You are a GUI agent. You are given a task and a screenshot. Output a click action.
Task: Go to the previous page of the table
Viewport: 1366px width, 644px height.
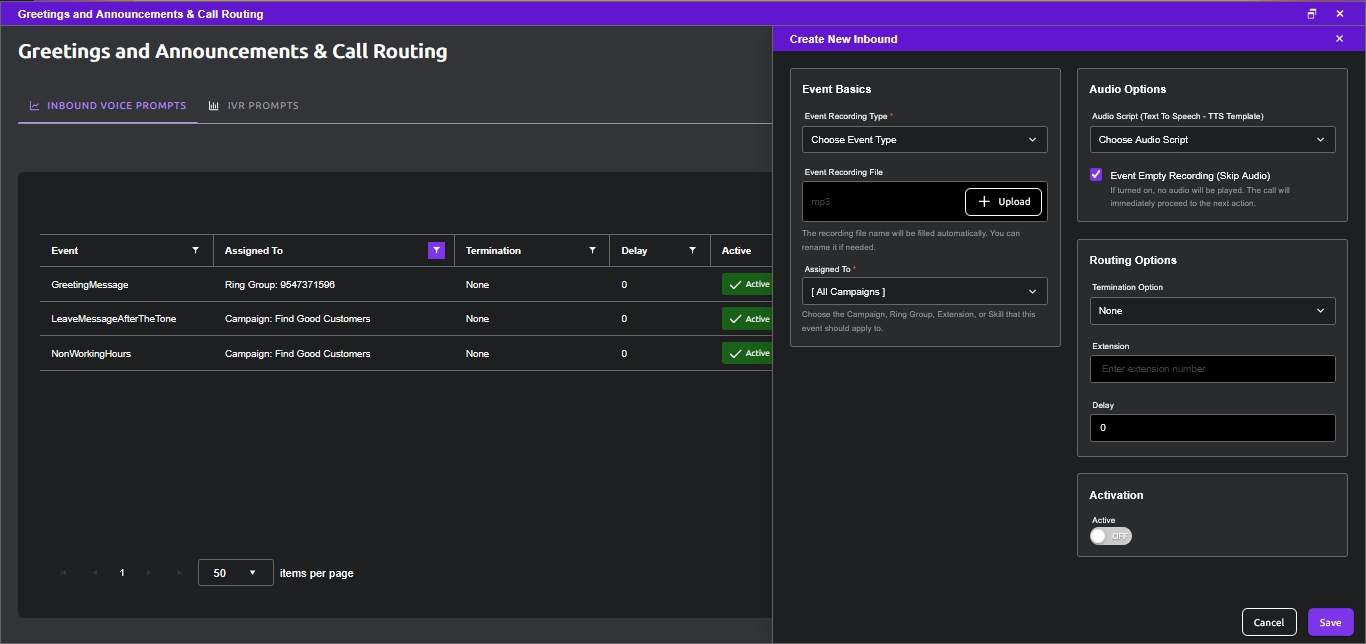tap(95, 573)
